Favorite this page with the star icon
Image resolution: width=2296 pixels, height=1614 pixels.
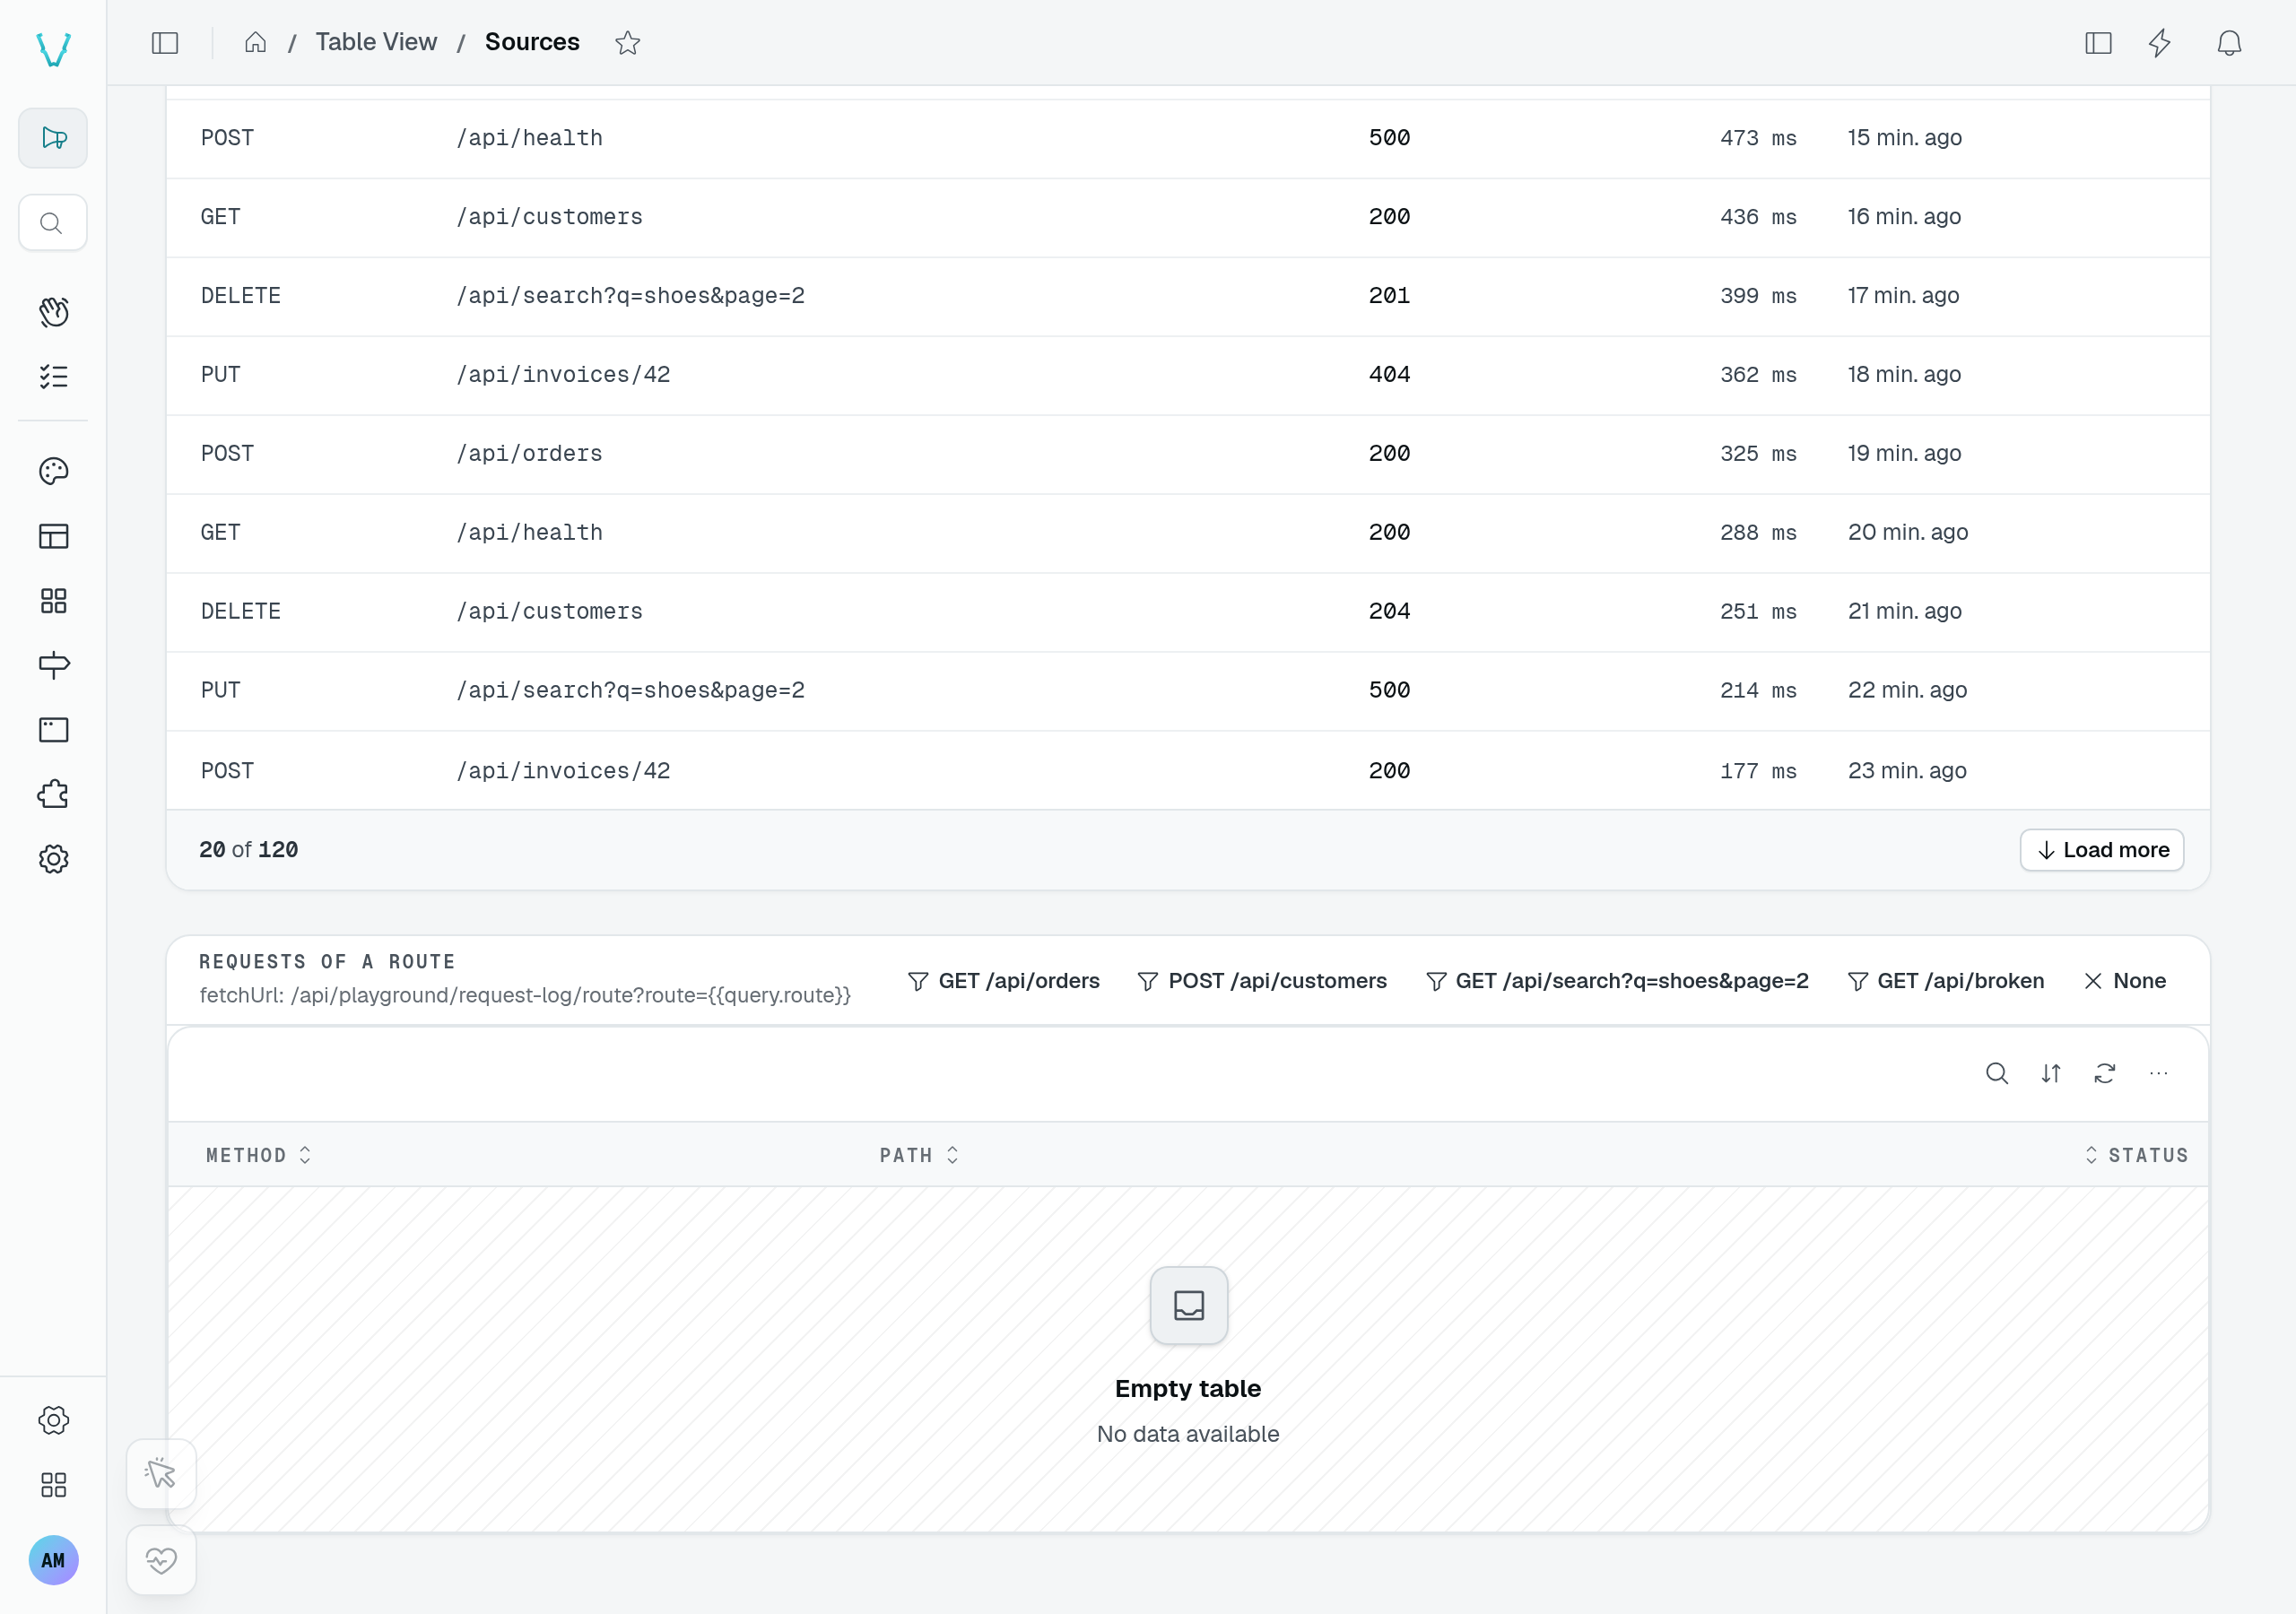tap(627, 43)
